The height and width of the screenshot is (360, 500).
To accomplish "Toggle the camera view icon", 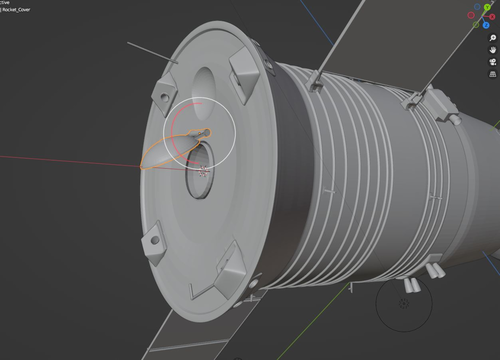I will pos(493,62).
